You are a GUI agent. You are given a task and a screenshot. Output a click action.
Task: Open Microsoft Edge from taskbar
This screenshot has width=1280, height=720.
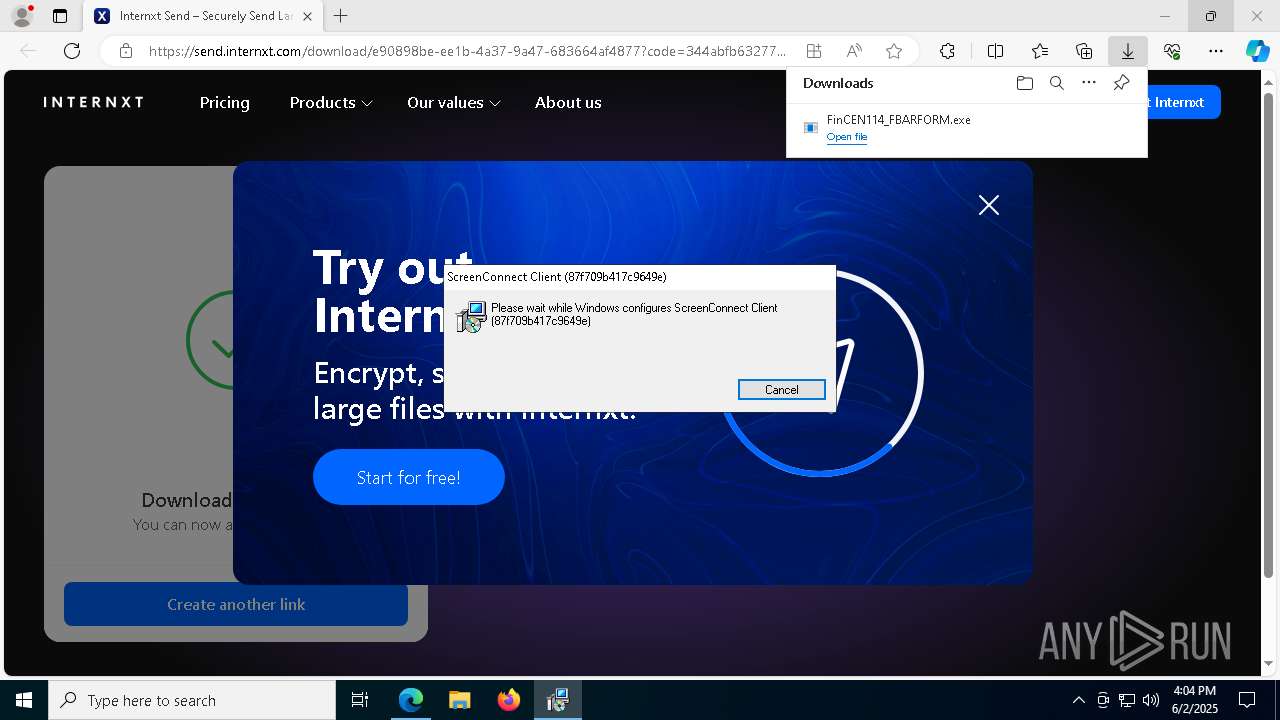[x=411, y=700]
